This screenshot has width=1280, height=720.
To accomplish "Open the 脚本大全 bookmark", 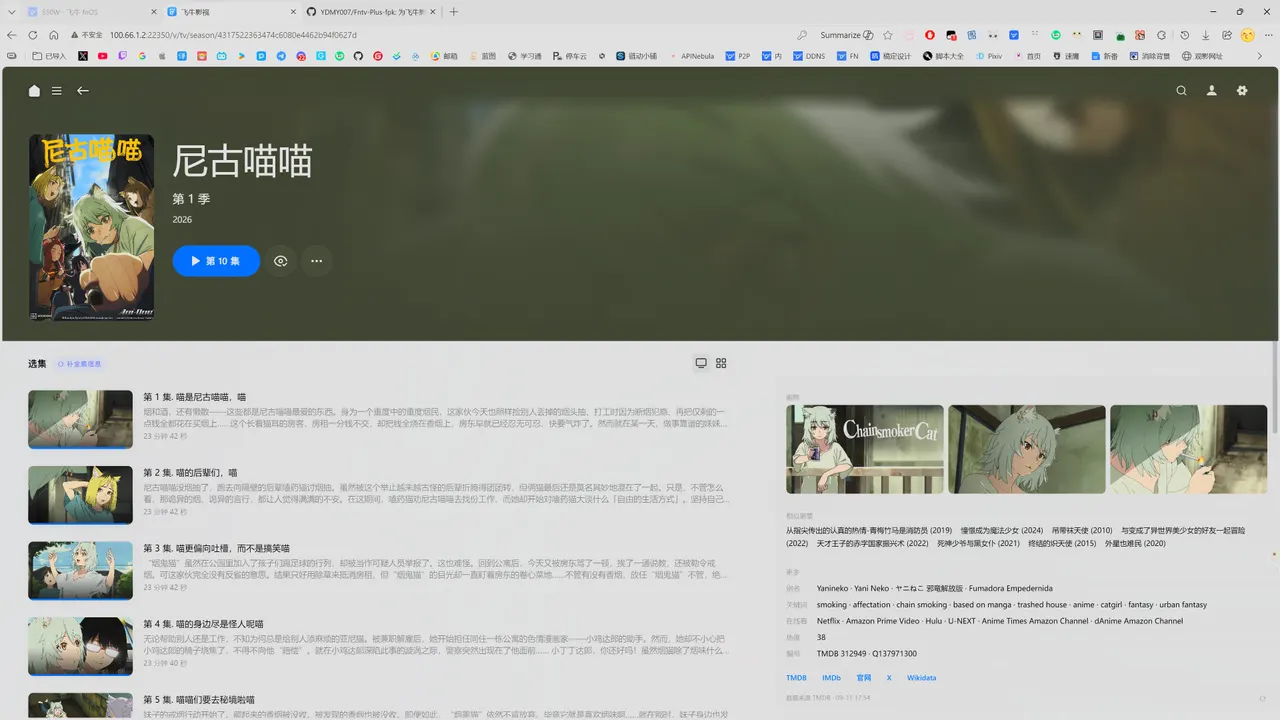I will (944, 56).
